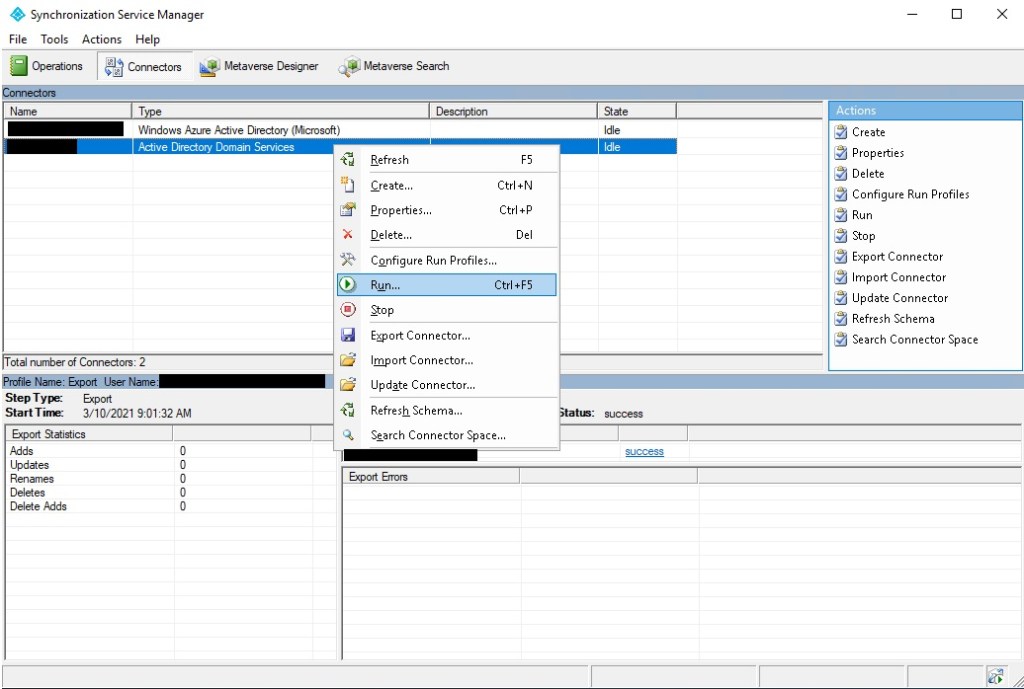This screenshot has width=1024, height=689.
Task: Click the Export Errors column header
Action: pos(431,477)
